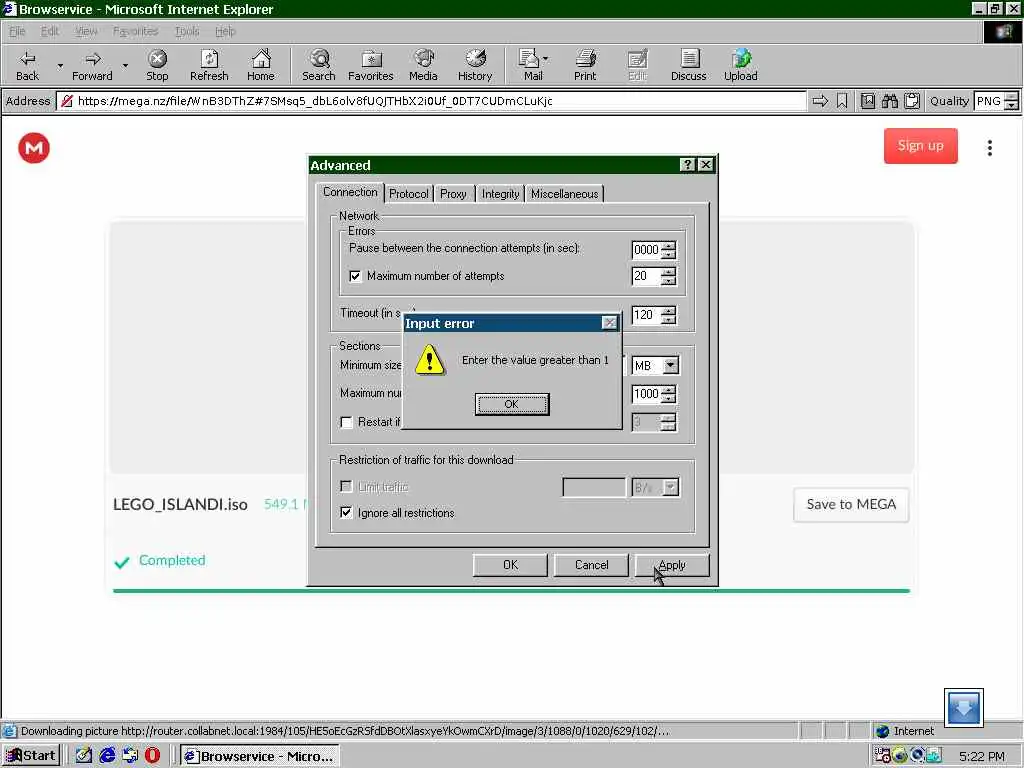
Task: Switch to the Integrity tab
Action: (500, 194)
